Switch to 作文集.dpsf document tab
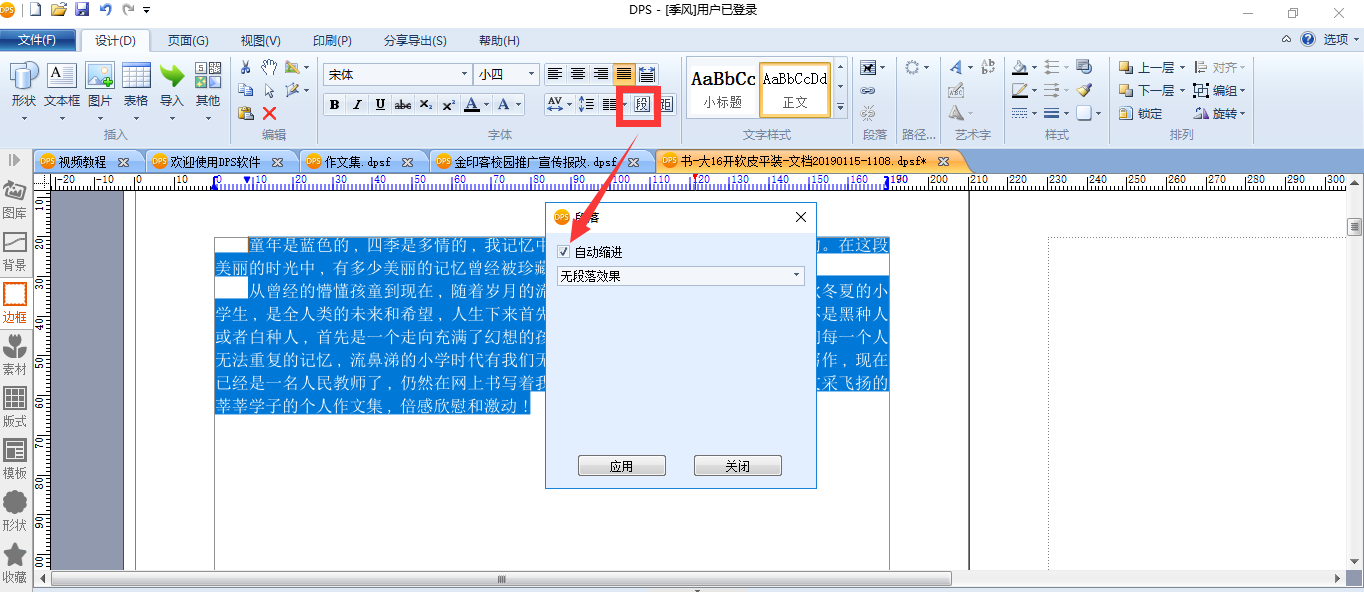 click(x=357, y=161)
